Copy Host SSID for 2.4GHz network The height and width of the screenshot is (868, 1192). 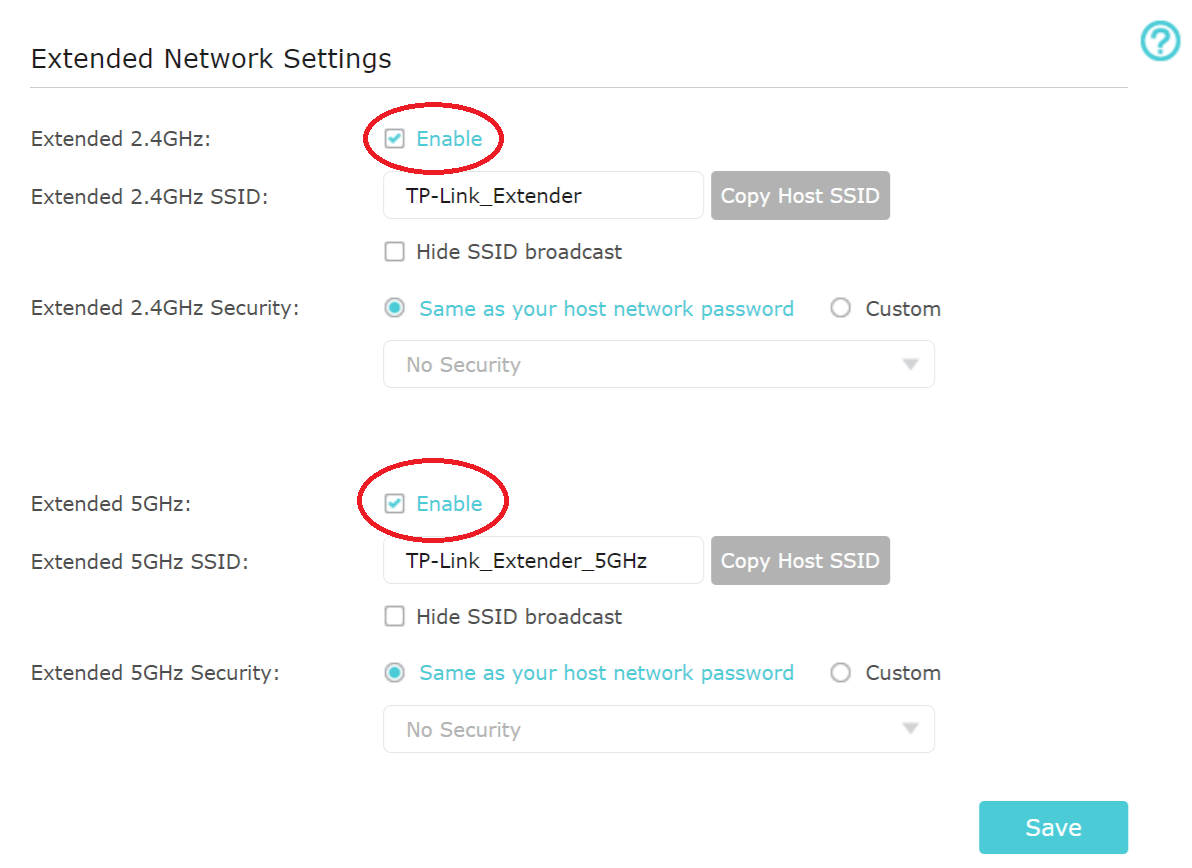(800, 196)
